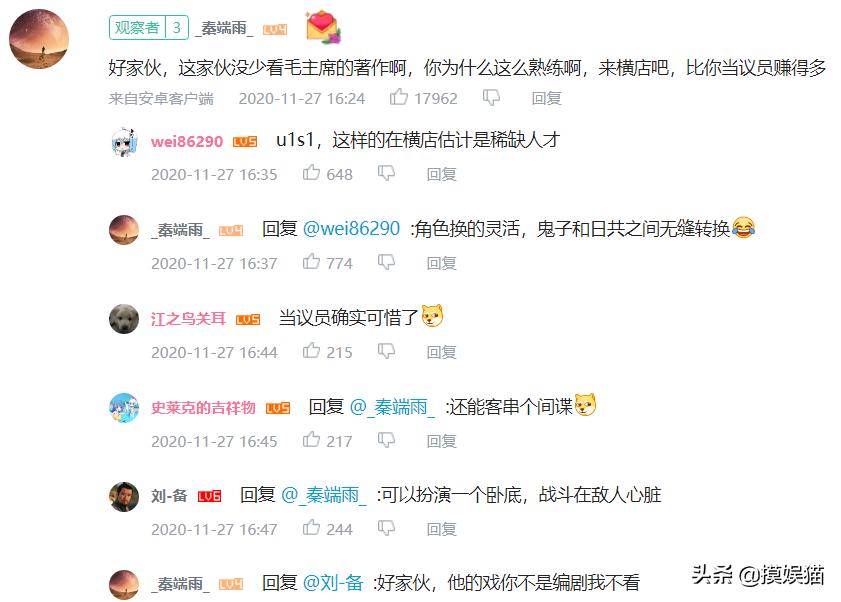Reply to wei86290's comment
This screenshot has width=841, height=602.
[x=441, y=174]
